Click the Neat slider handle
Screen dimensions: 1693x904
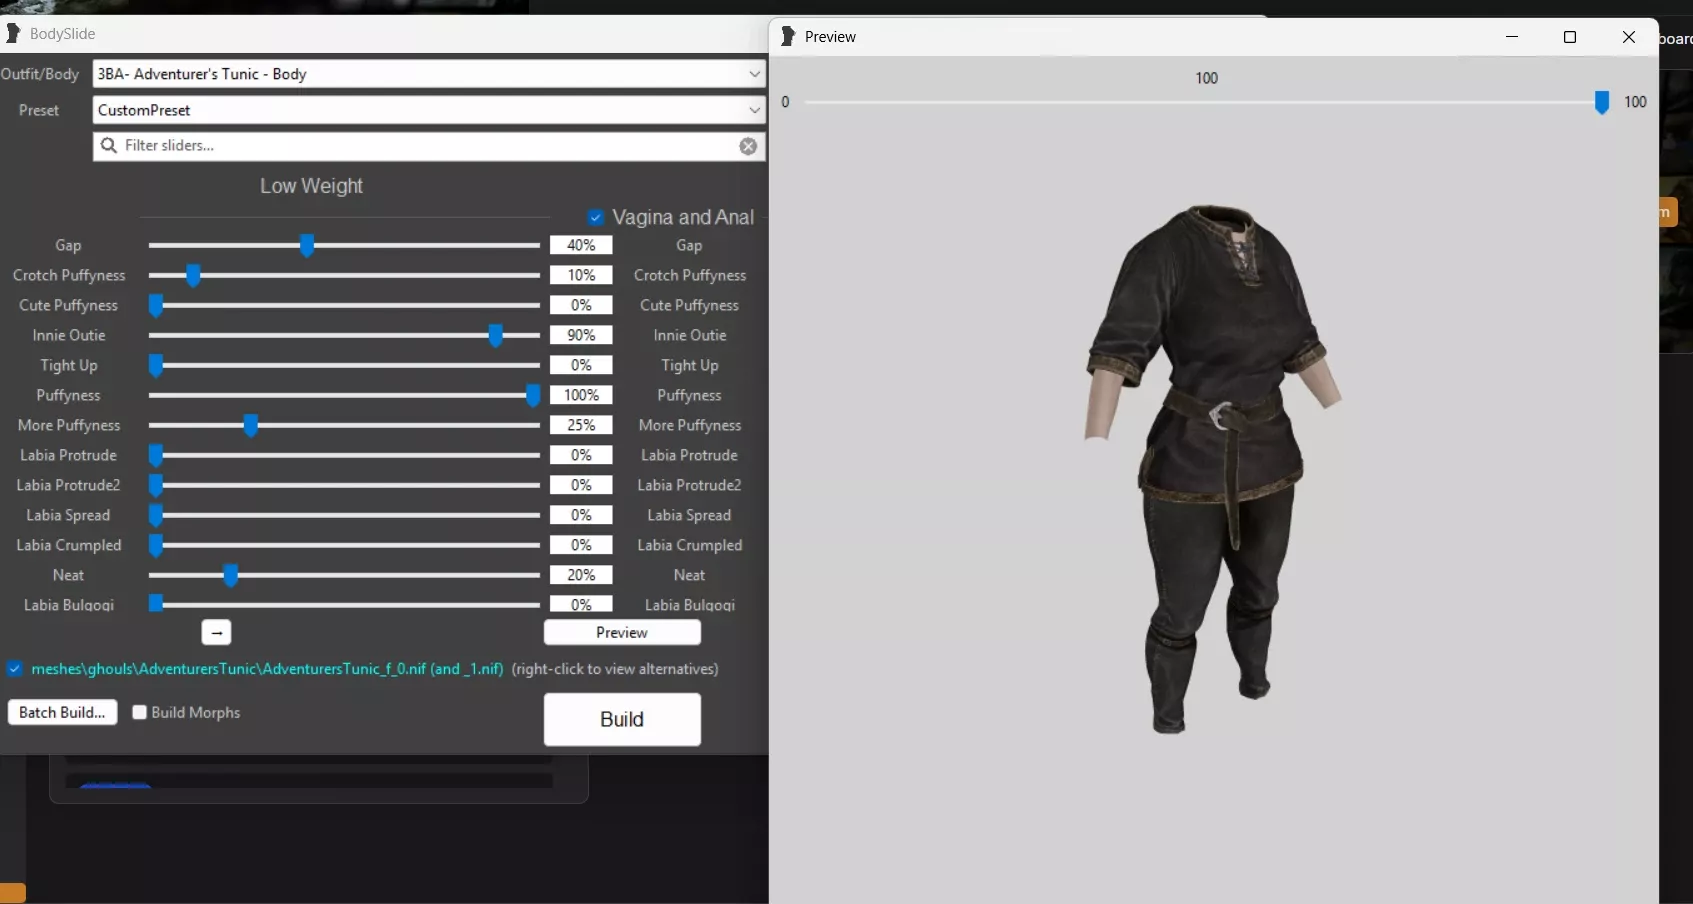click(x=231, y=575)
